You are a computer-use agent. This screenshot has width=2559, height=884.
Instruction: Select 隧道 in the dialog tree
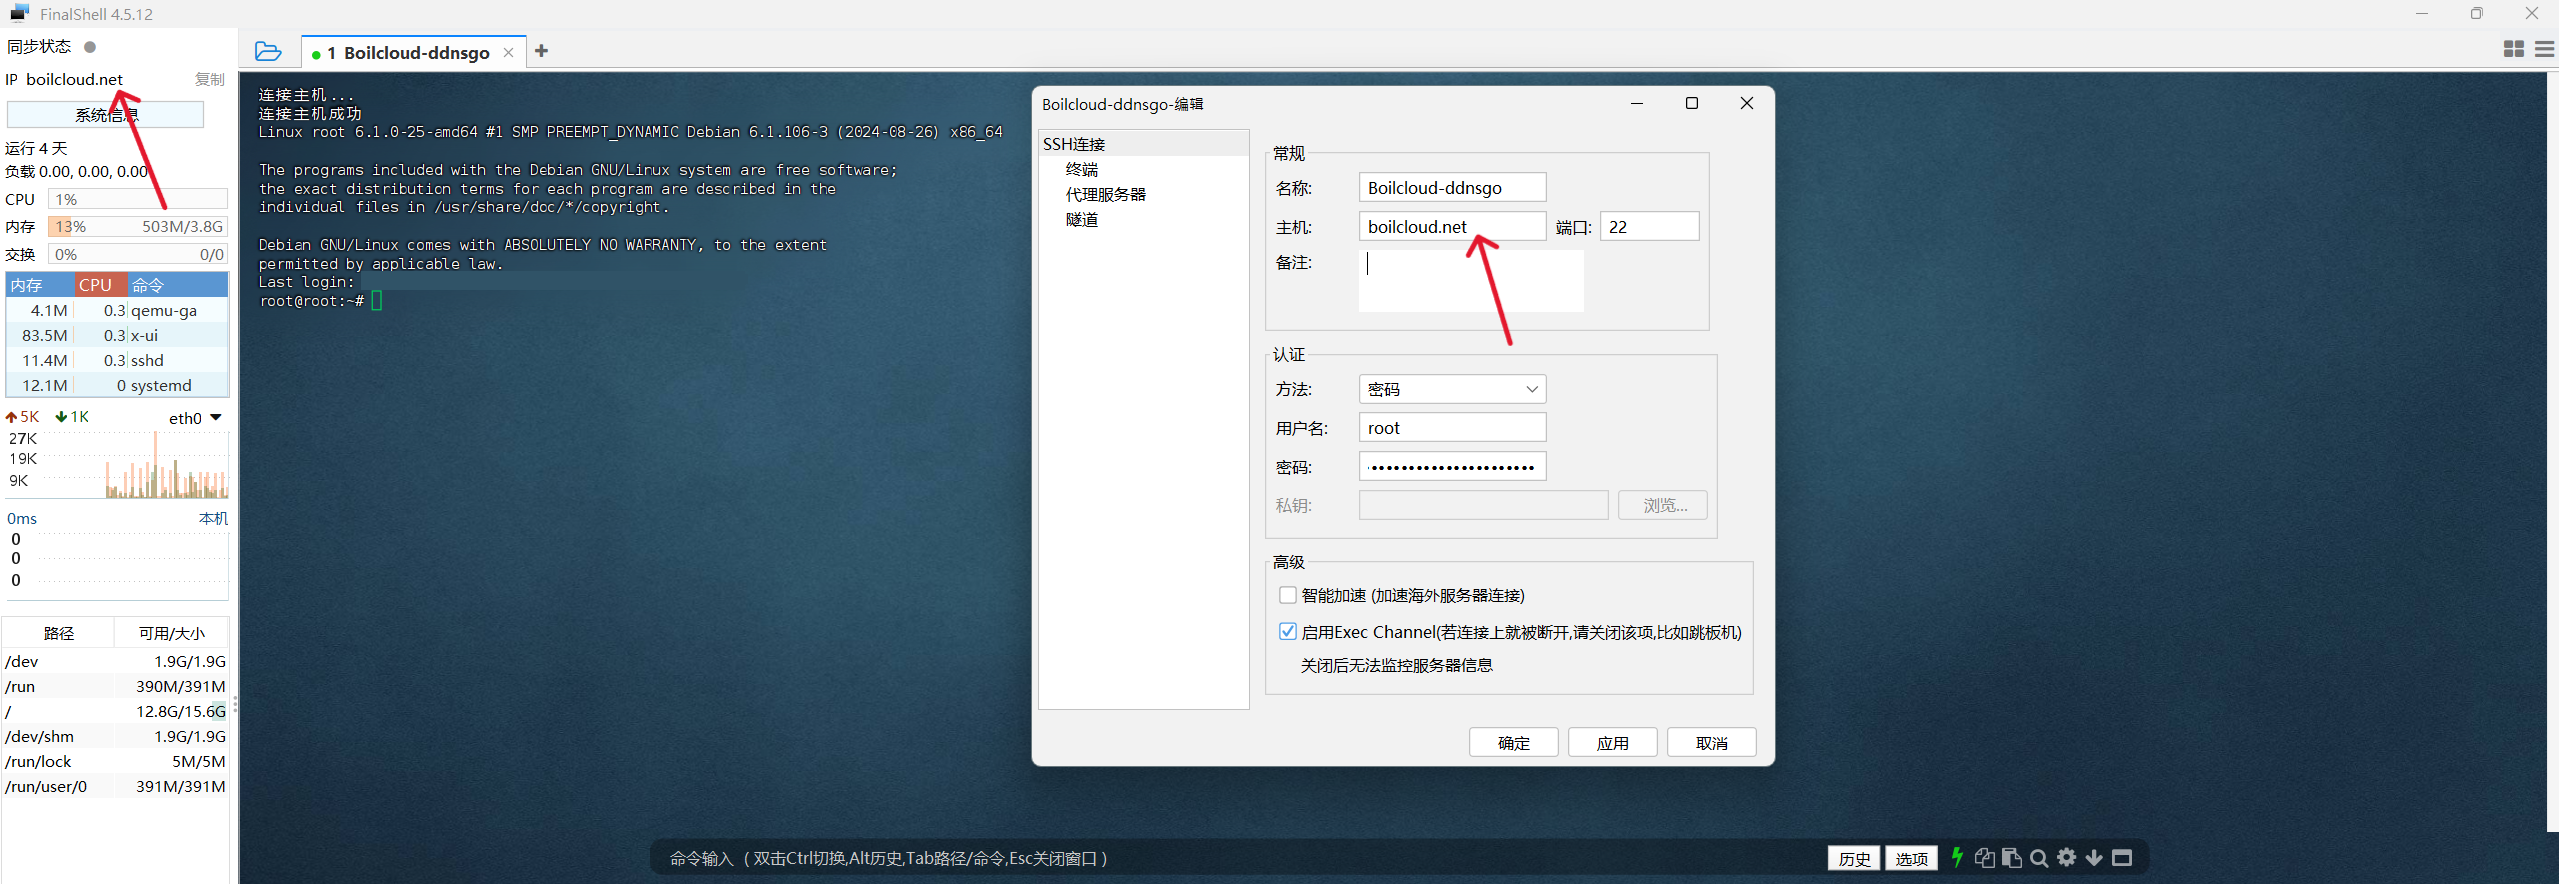1082,219
